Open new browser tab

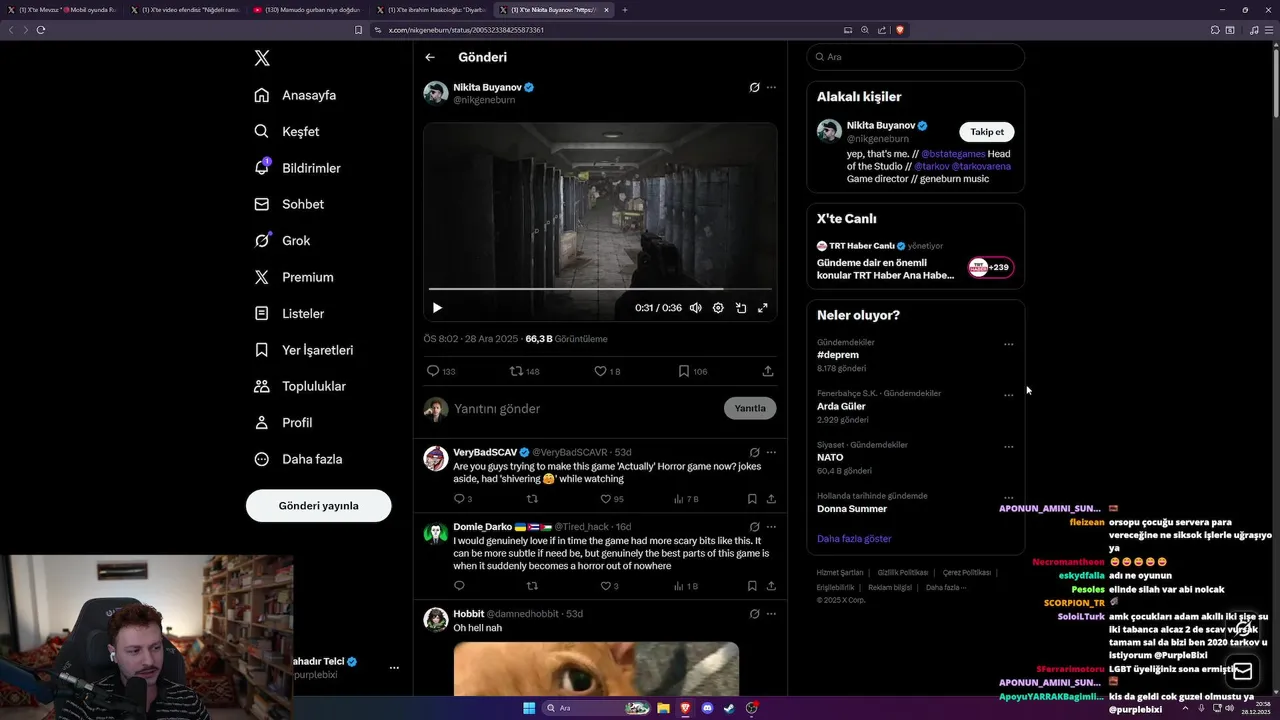click(625, 10)
